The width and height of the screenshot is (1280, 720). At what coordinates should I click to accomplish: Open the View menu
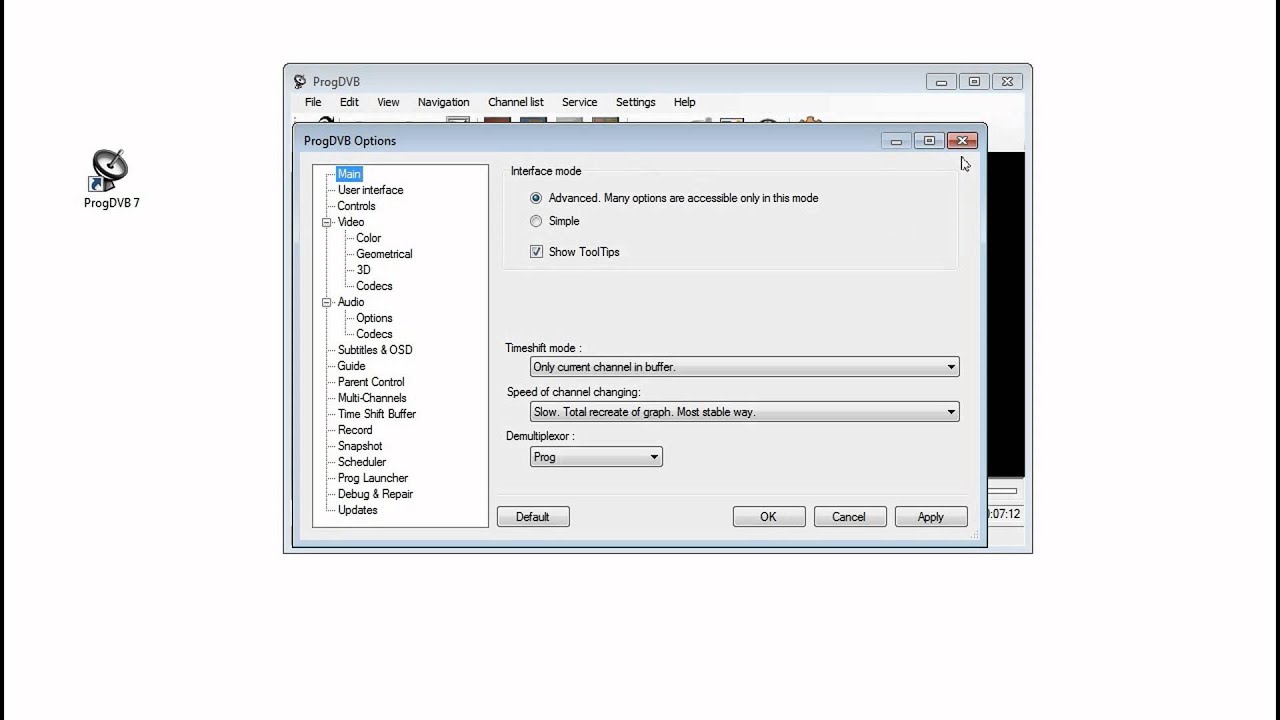coord(388,102)
